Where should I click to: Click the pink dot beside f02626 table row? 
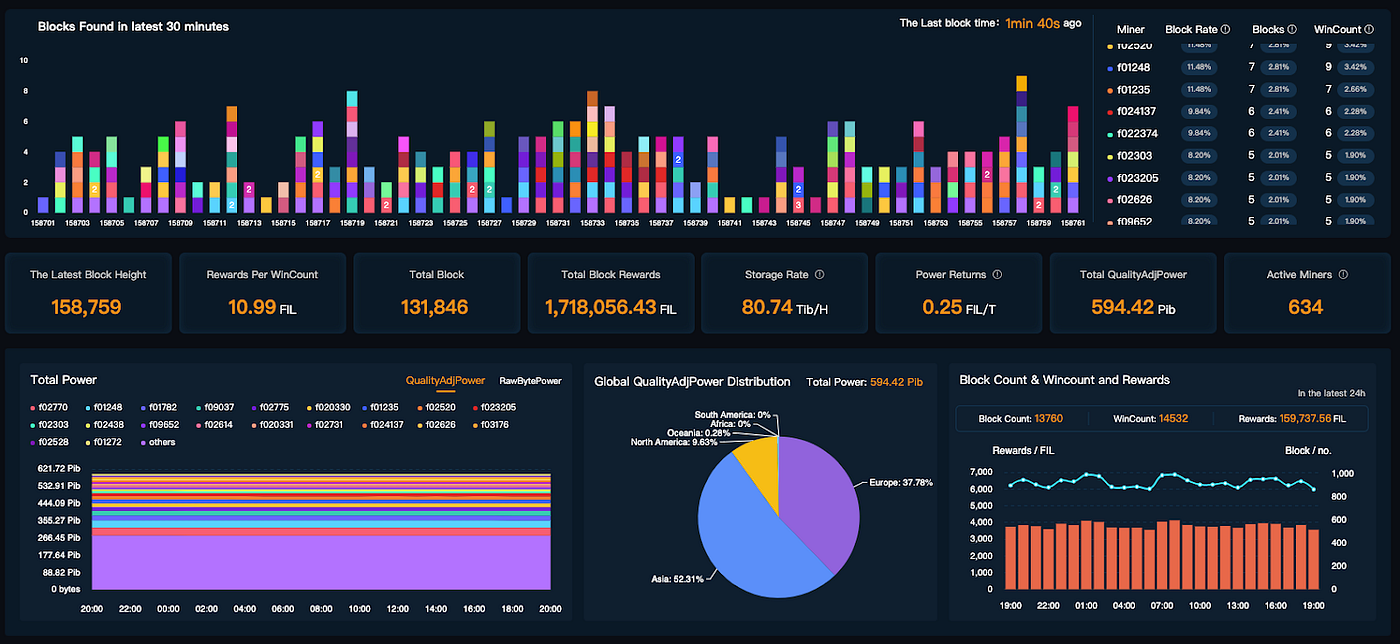click(1110, 200)
